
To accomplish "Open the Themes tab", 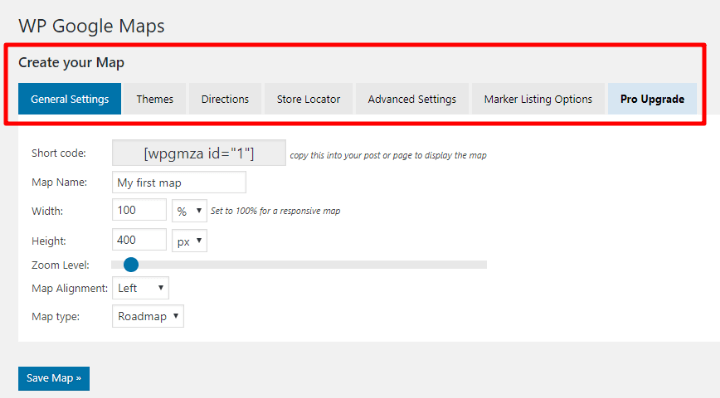I will [x=155, y=99].
